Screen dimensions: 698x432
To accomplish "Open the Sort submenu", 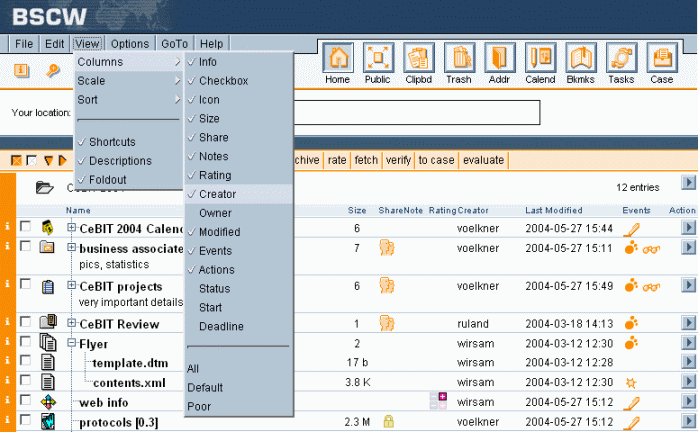I will [88, 99].
